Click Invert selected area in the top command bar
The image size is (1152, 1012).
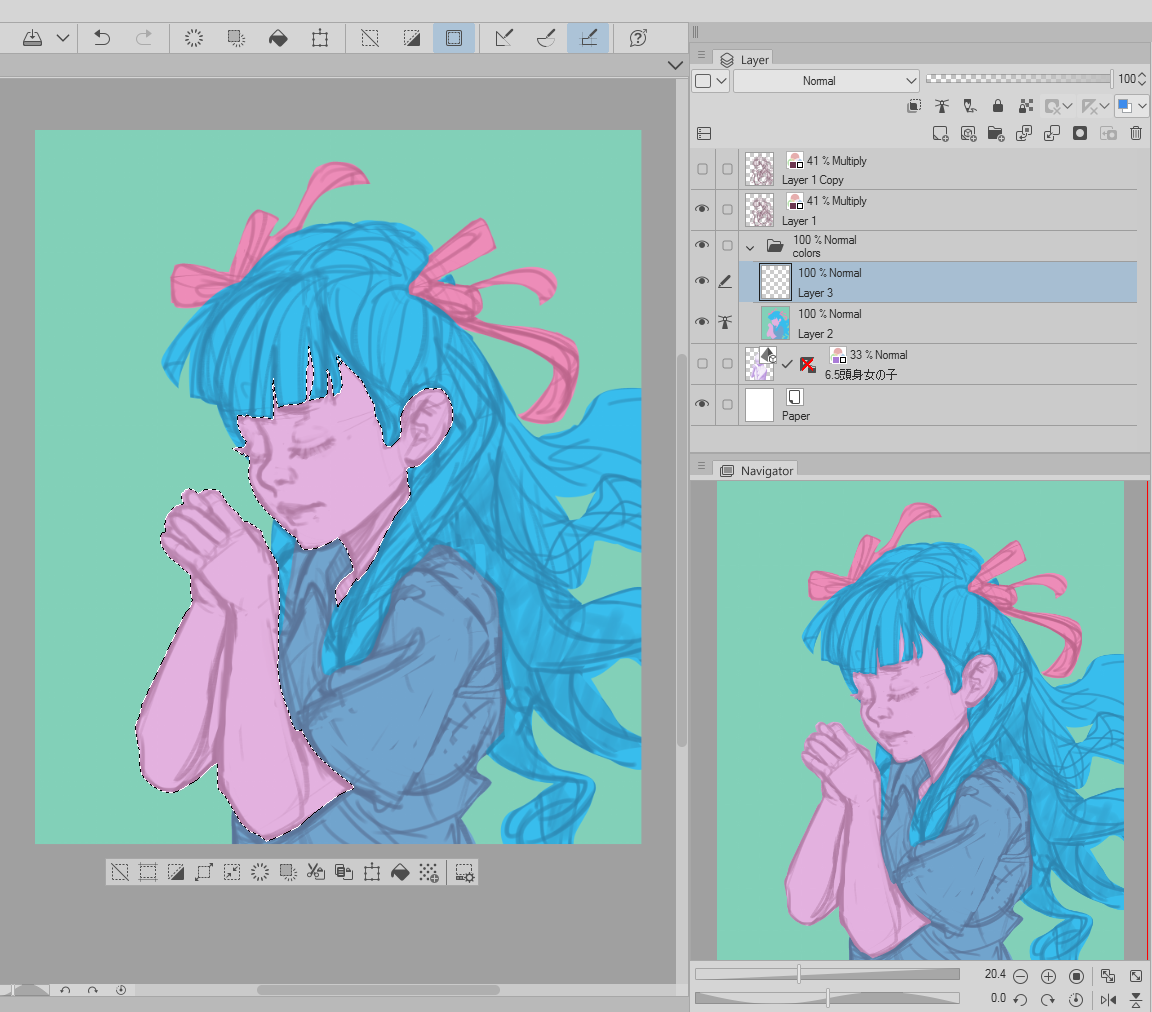[x=412, y=38]
